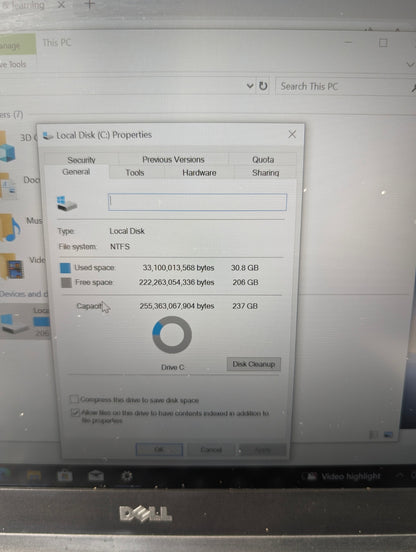Screen dimensions: 416x552
Task: Click the NTFS file system value
Action: [x=120, y=247]
